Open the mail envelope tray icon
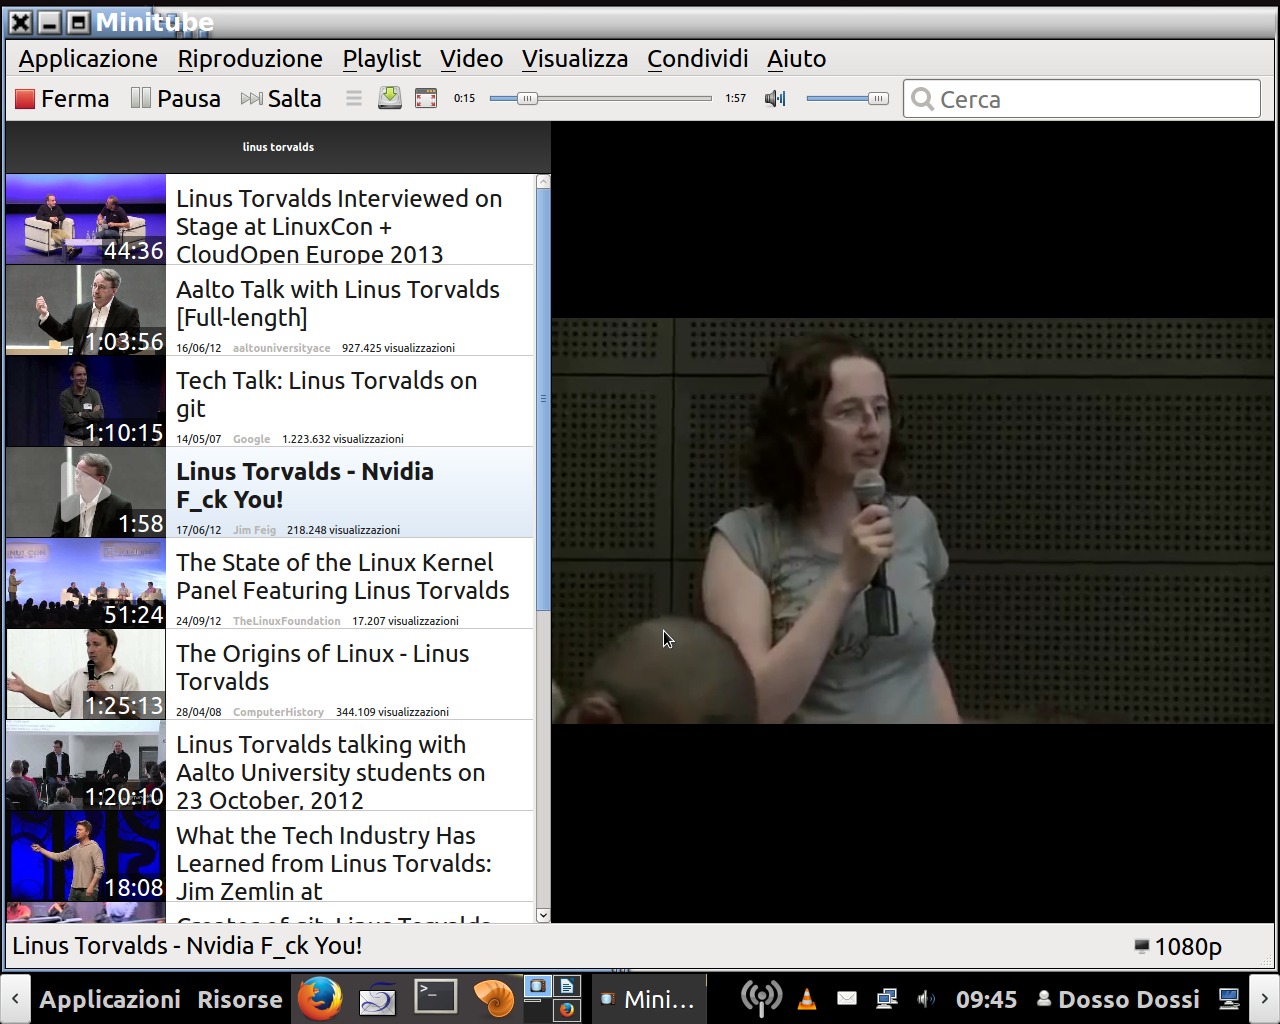The width and height of the screenshot is (1280, 1024). point(847,998)
